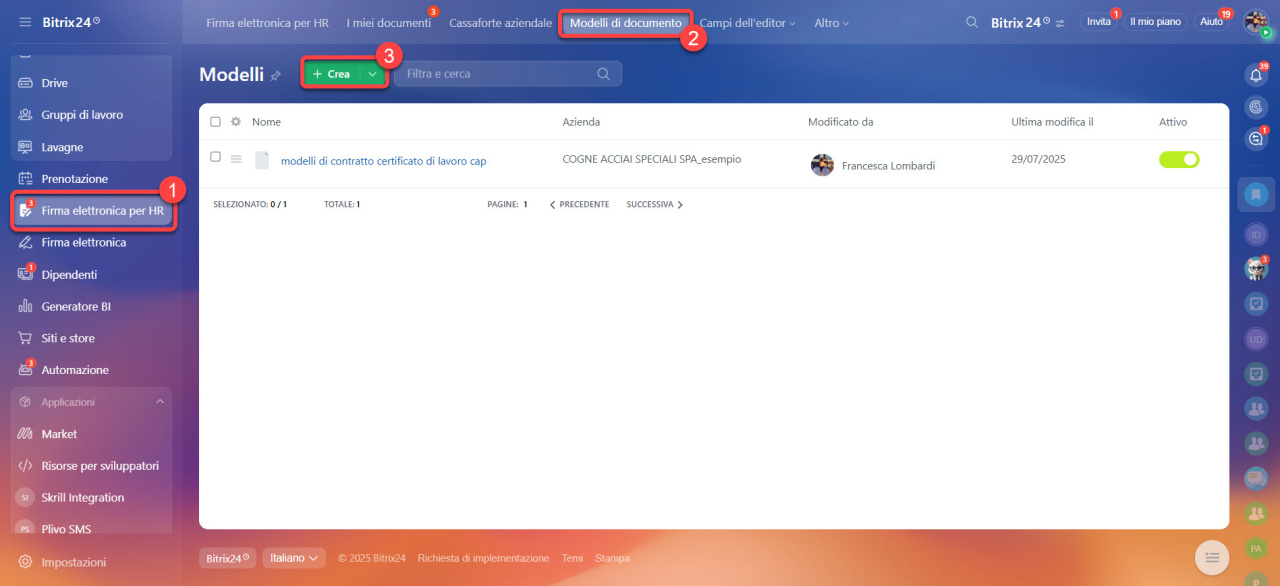
Task: Open Cassaforte aziendale tab
Action: [x=500, y=22]
